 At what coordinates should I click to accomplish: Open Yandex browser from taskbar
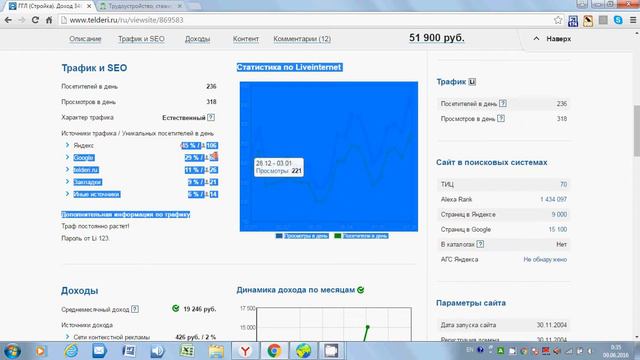(x=245, y=351)
